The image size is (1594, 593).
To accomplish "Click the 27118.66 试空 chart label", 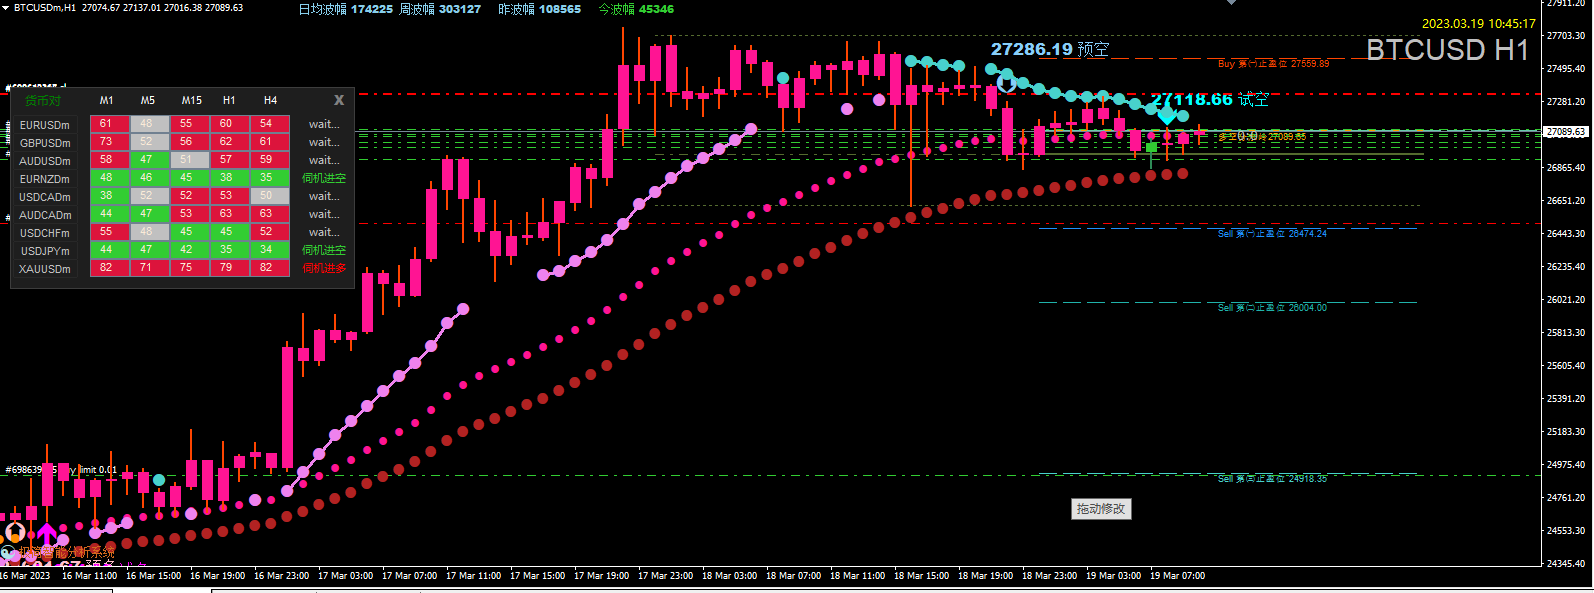I will click(x=1210, y=99).
